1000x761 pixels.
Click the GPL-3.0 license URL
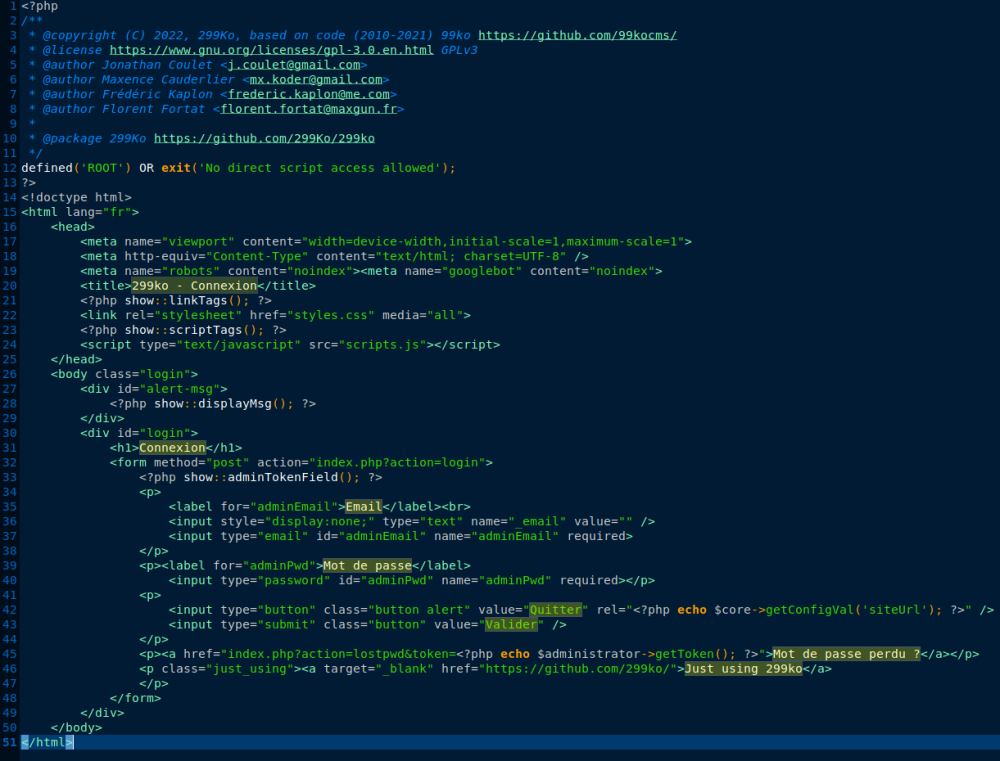coord(271,50)
